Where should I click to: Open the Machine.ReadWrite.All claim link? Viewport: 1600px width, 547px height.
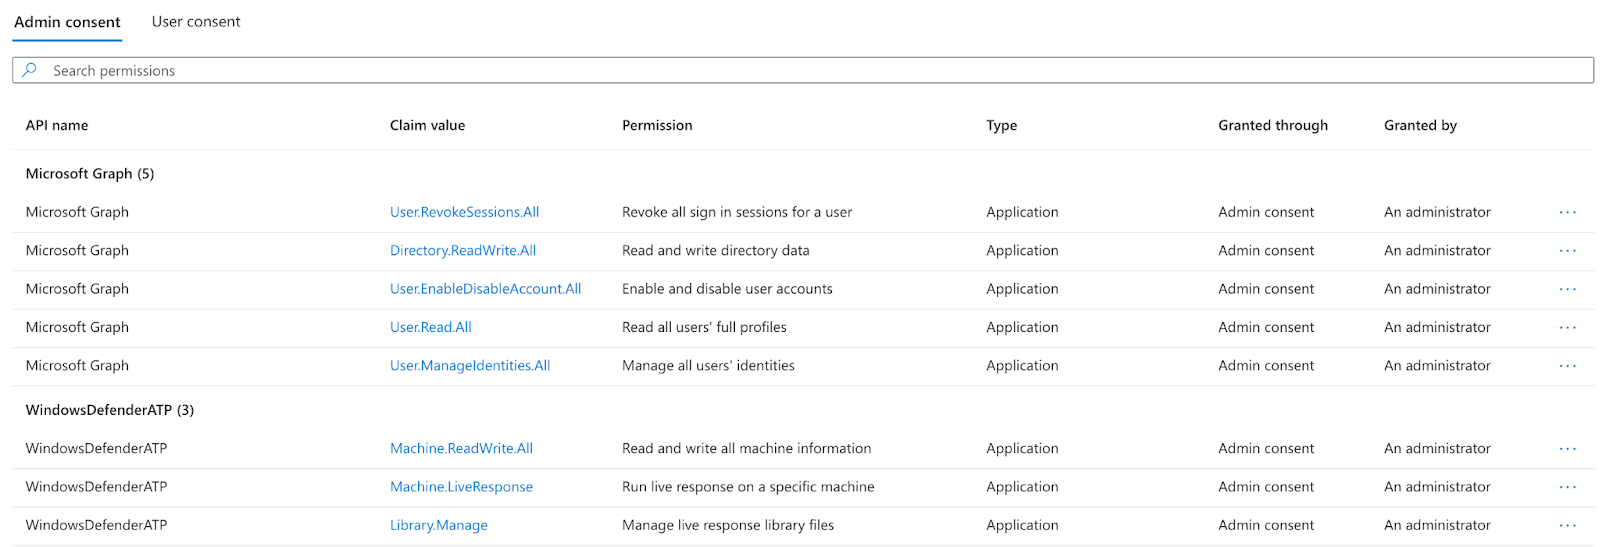point(461,448)
